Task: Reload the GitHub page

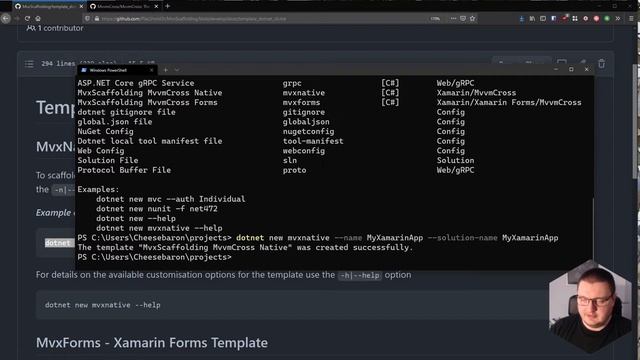Action: click(27, 18)
